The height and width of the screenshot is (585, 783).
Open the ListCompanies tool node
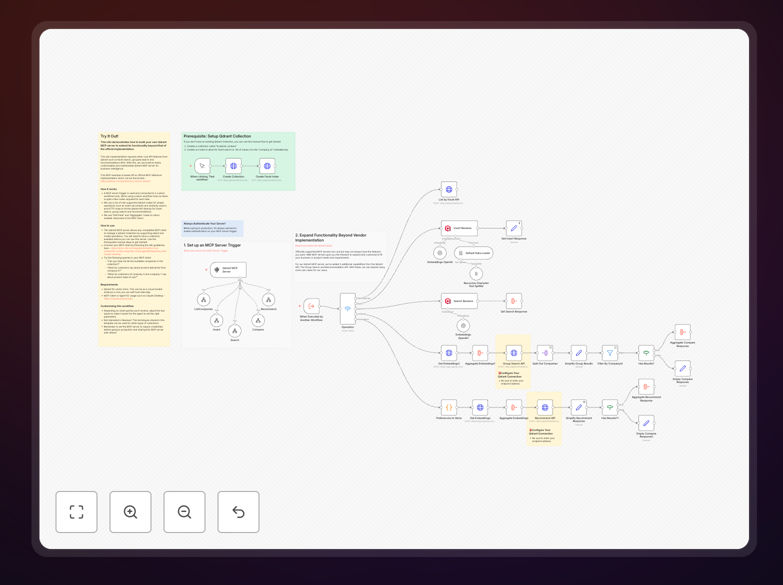point(203,300)
